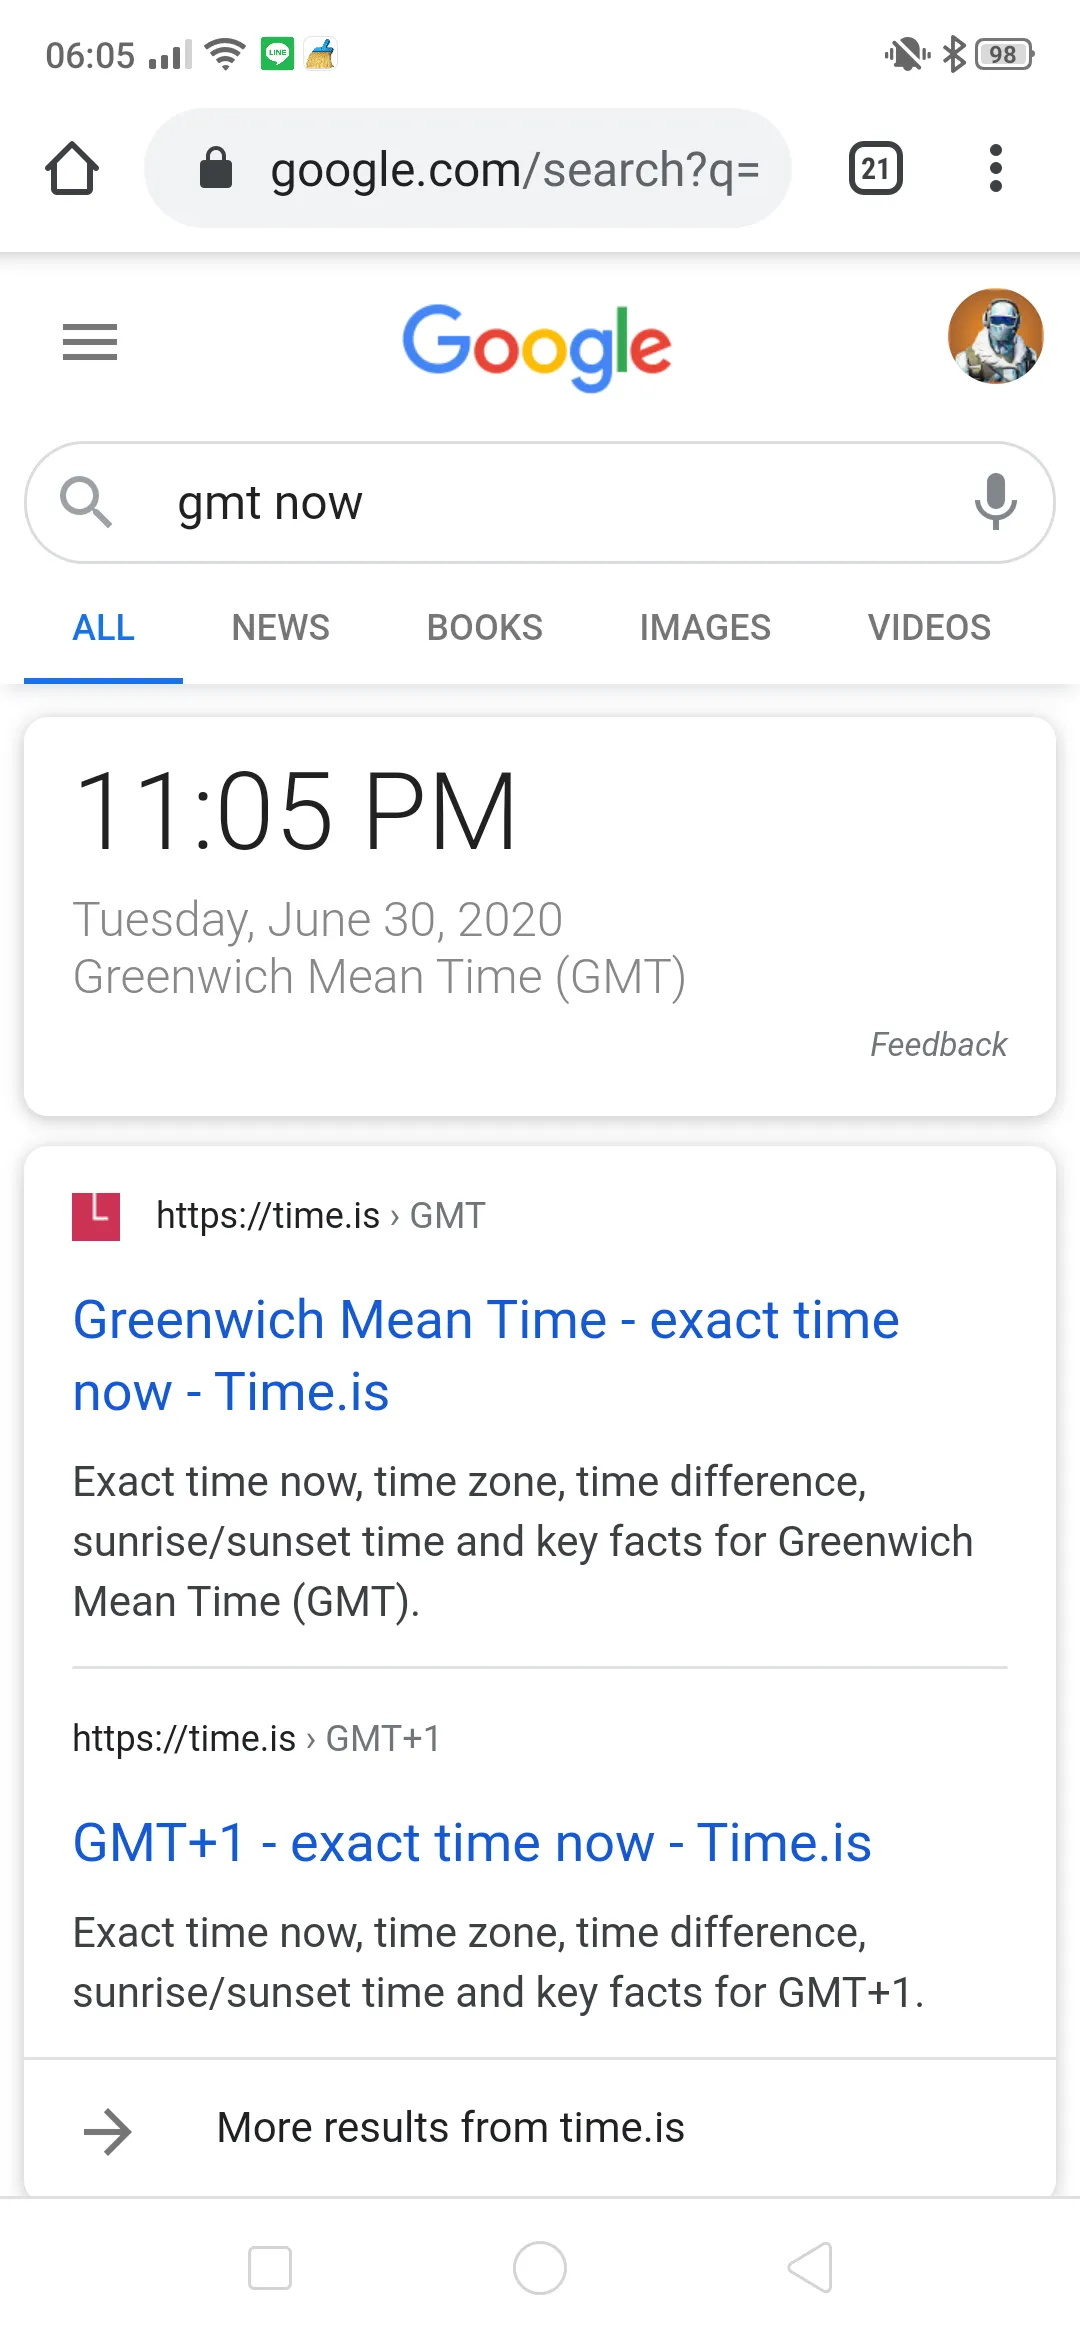
Task: Open the browser three-dot overflow menu
Action: [995, 168]
